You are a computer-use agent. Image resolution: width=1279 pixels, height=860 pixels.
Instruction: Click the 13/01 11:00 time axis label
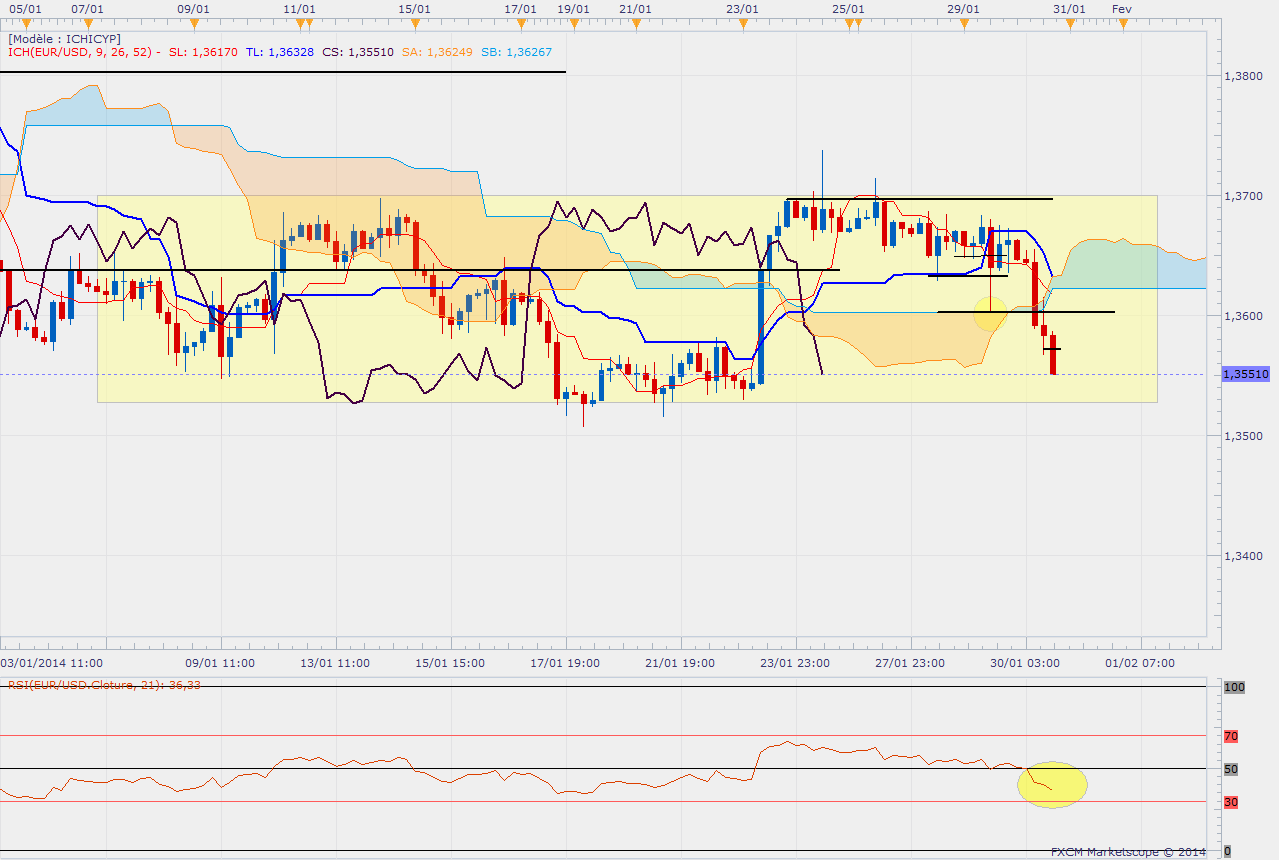335,663
